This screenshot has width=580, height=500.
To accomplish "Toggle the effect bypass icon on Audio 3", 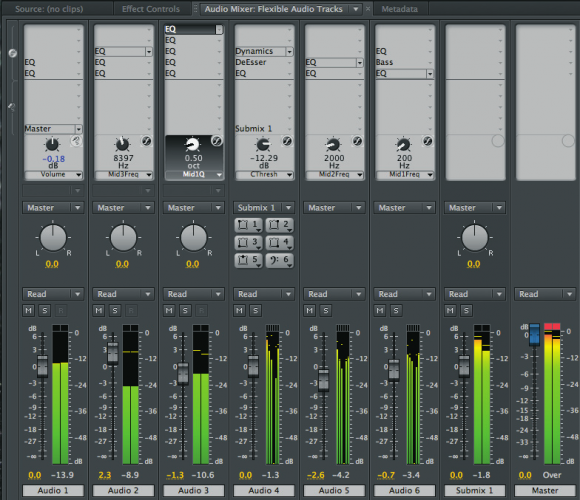I will [216, 141].
